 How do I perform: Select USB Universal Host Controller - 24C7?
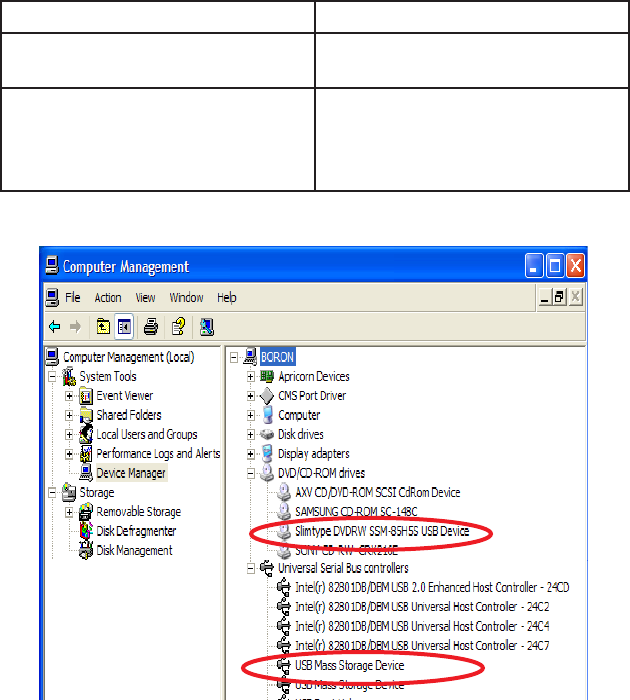(422, 646)
